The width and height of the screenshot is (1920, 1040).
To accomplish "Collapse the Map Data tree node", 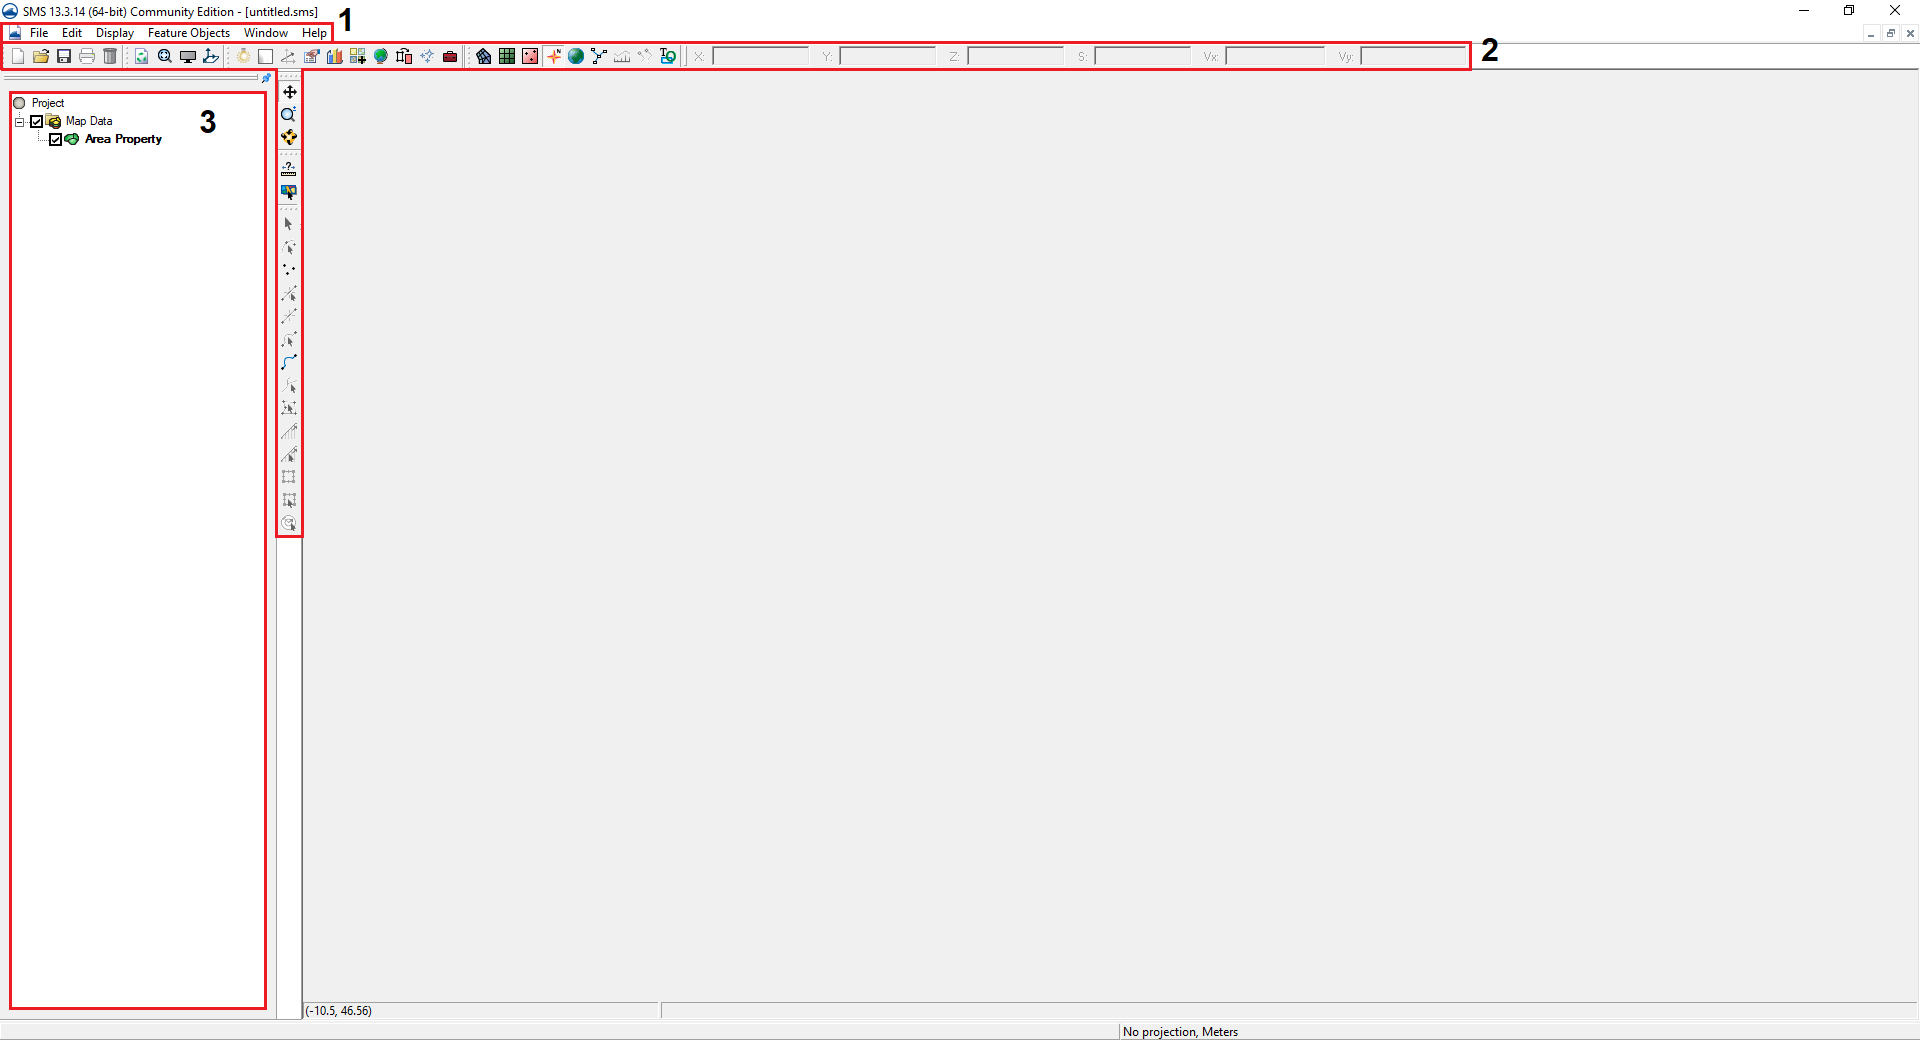I will click(19, 122).
